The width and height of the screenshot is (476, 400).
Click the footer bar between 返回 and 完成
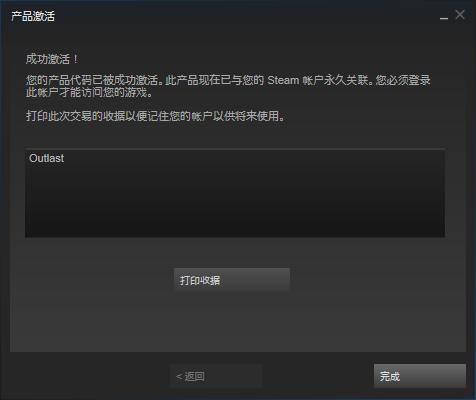318,376
